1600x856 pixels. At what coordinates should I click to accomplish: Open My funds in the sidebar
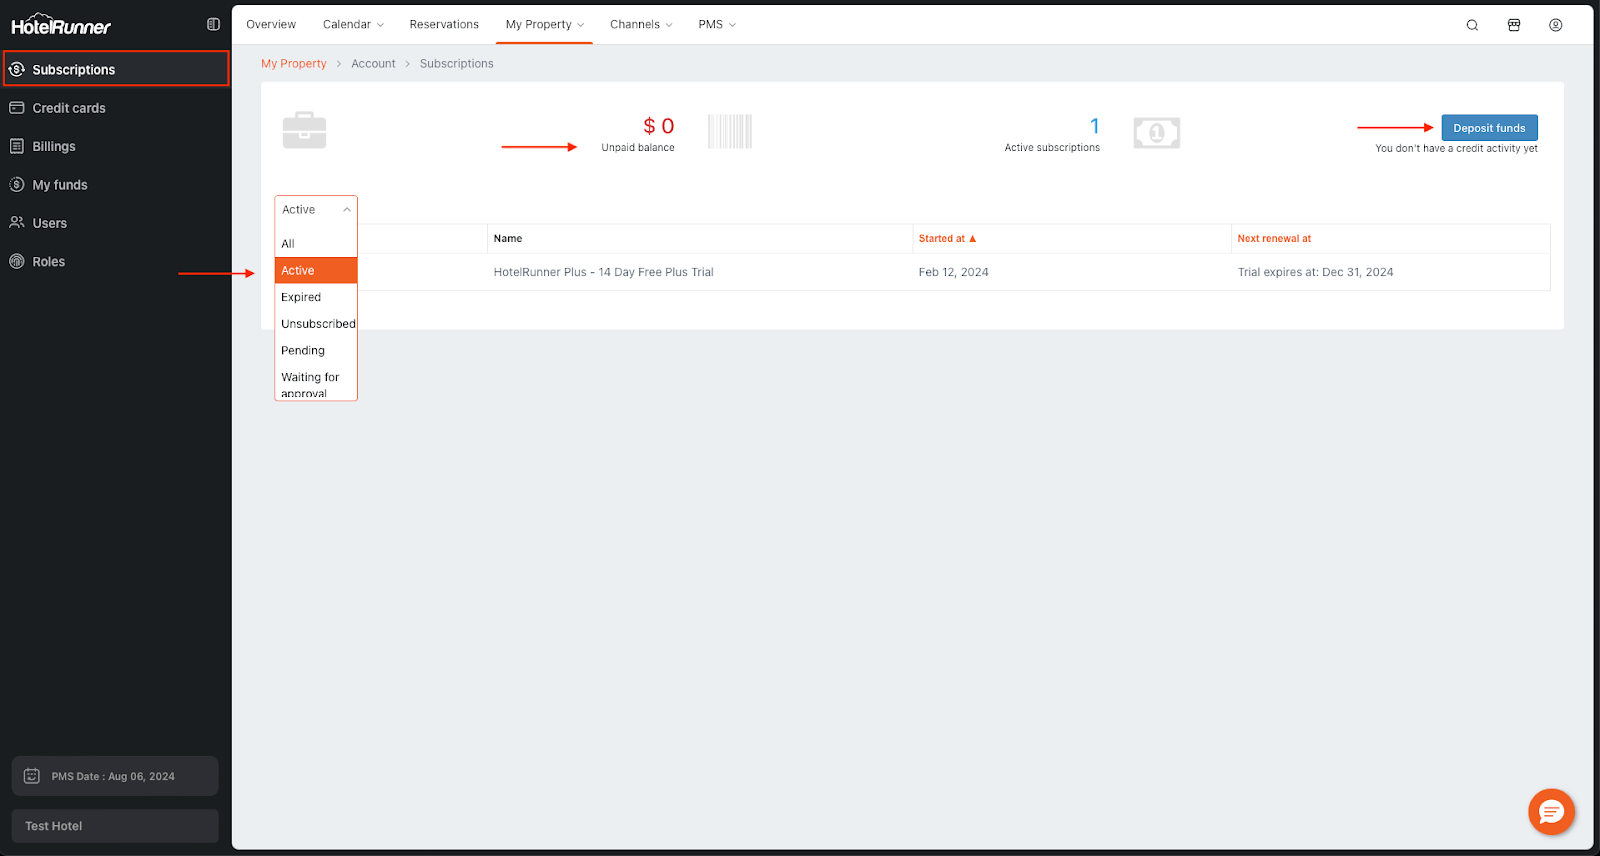point(60,185)
